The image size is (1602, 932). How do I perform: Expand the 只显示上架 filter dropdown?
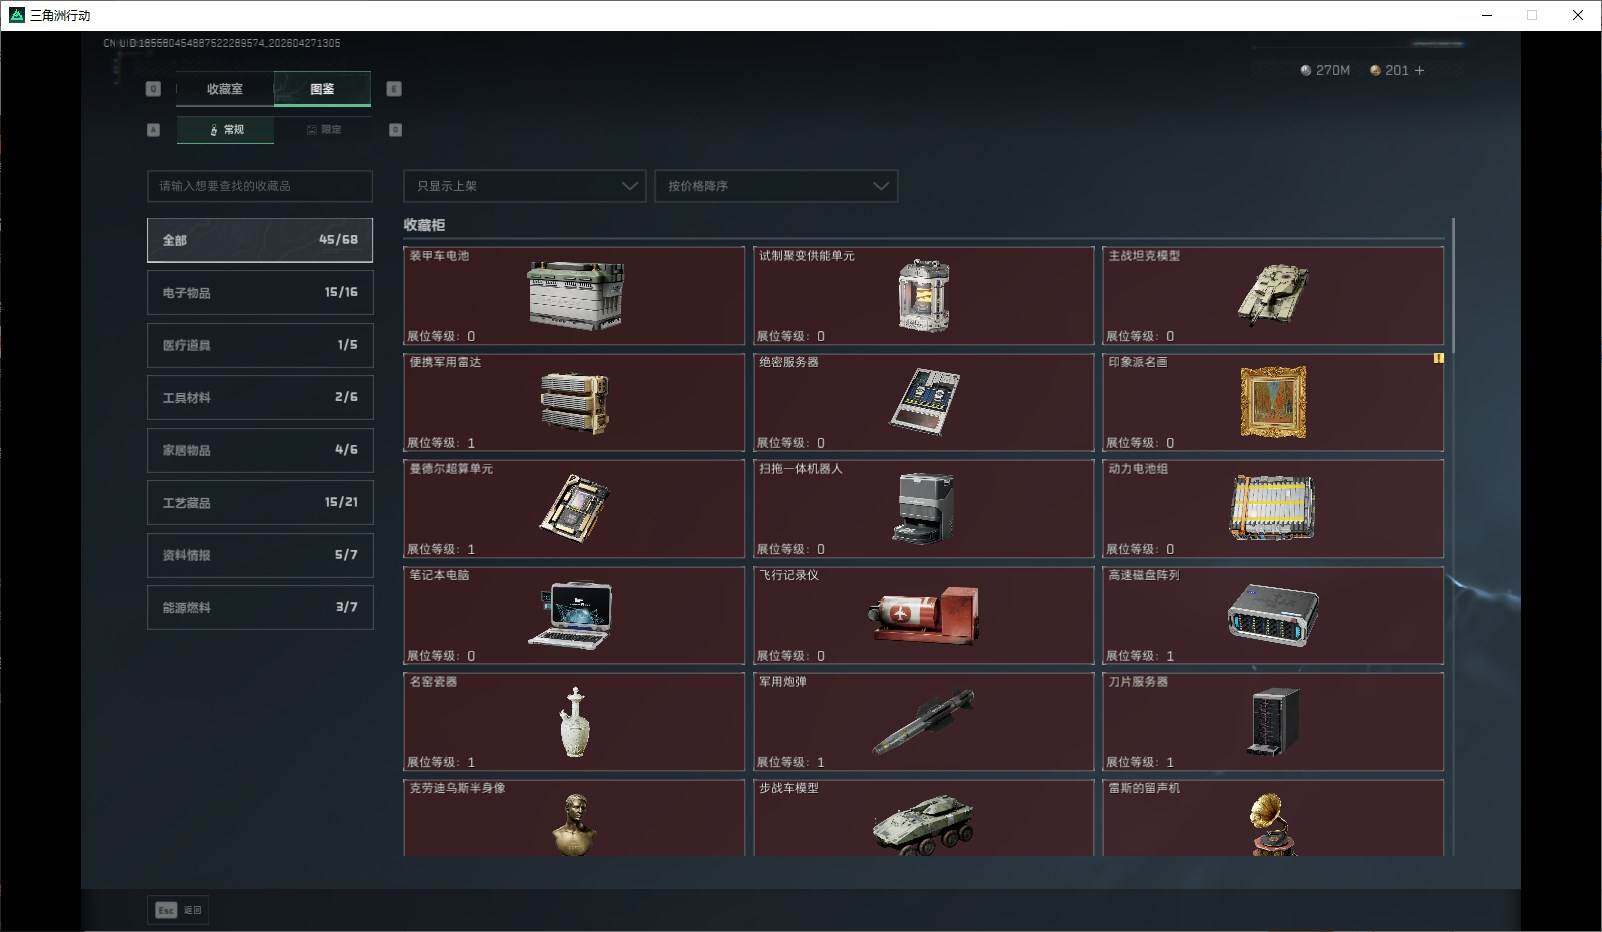[x=525, y=186]
